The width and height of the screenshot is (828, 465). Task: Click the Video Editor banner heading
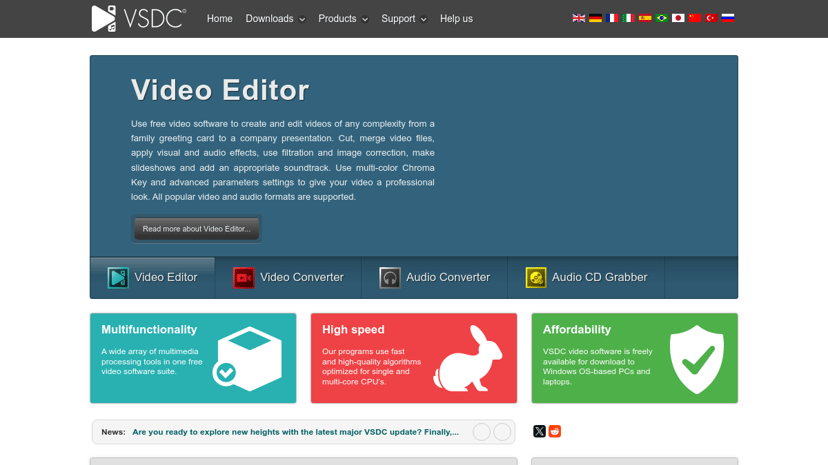click(x=220, y=90)
